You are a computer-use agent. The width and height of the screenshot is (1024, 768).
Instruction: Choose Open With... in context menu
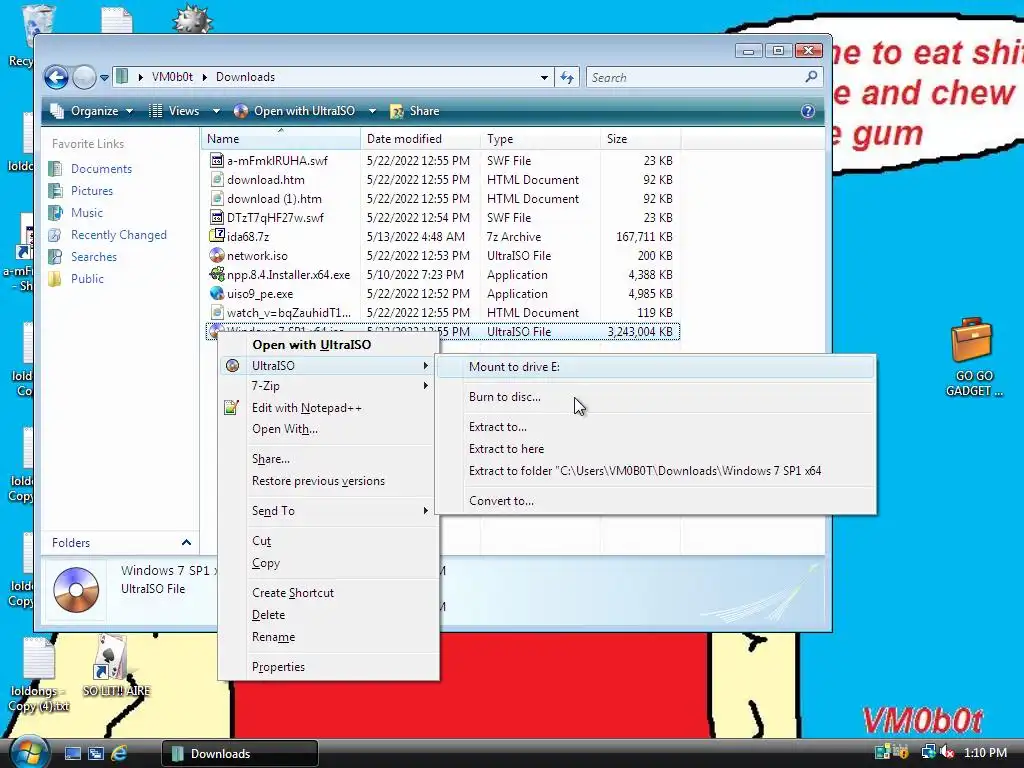329,429
